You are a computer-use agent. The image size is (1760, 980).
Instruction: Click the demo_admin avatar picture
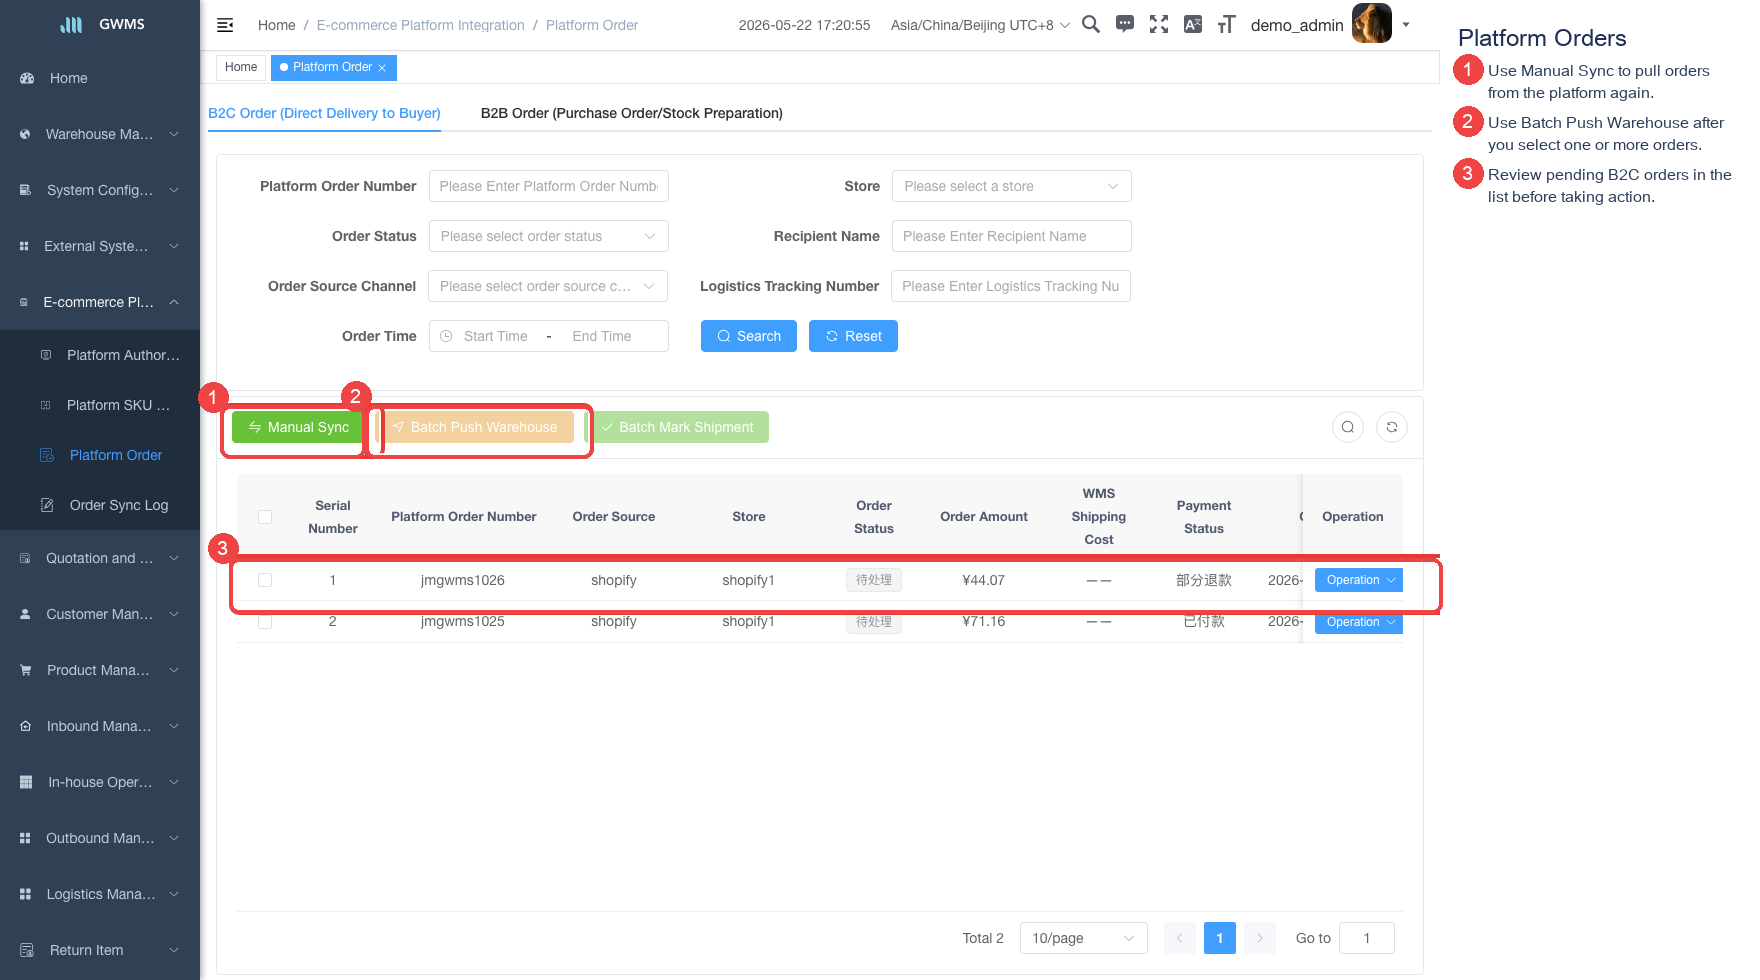tap(1371, 23)
